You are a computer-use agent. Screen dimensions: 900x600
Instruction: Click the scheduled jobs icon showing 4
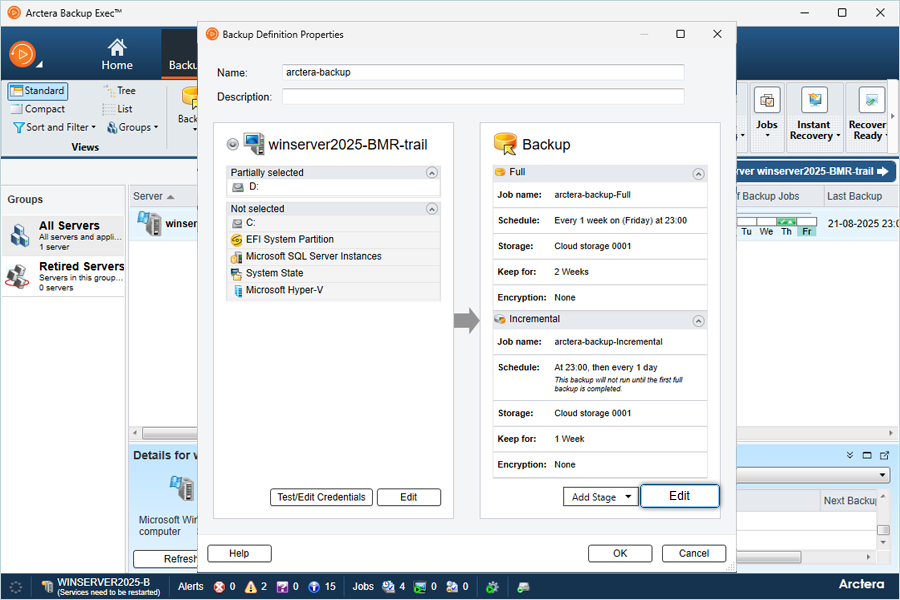[389, 587]
